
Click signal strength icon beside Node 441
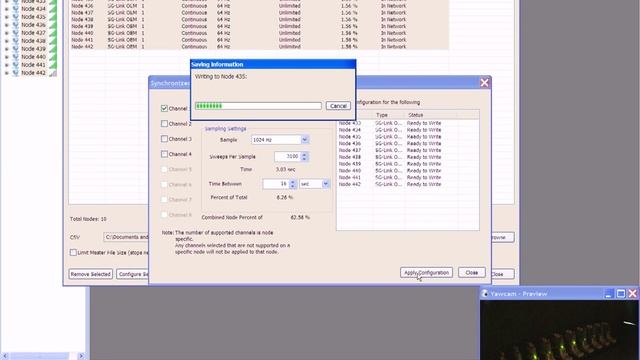pyautogui.click(x=53, y=65)
